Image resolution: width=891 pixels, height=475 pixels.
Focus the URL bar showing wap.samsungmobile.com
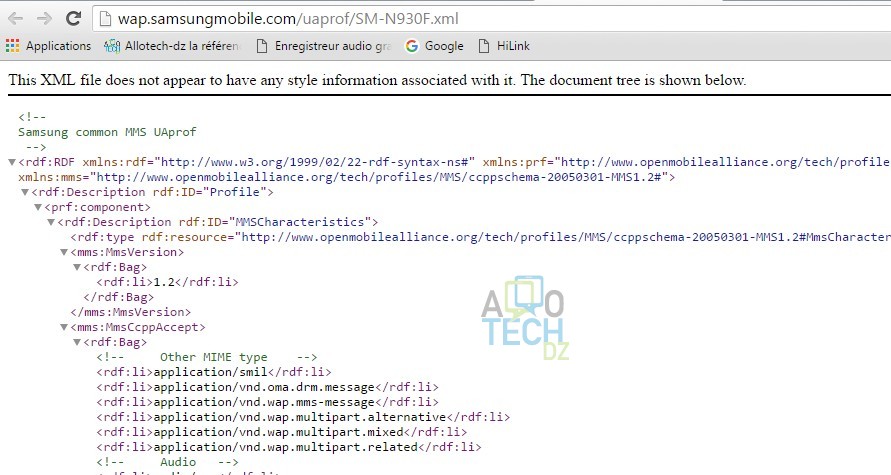point(492,19)
